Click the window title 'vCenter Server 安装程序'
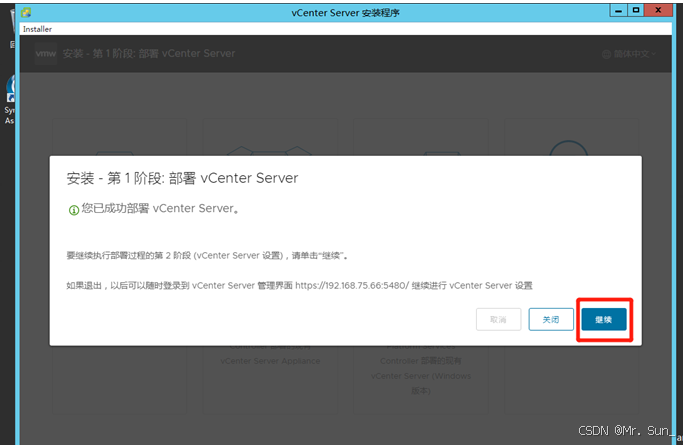The height and width of the screenshot is (445, 683). [x=345, y=13]
